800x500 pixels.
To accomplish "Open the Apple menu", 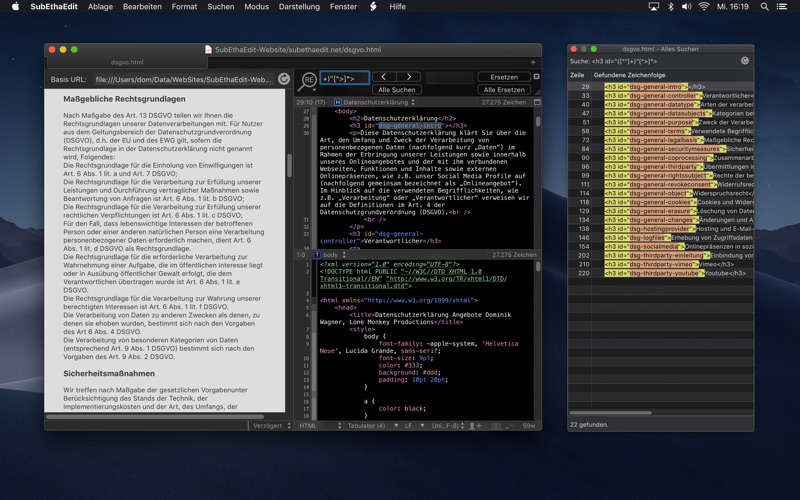I will 15,7.
